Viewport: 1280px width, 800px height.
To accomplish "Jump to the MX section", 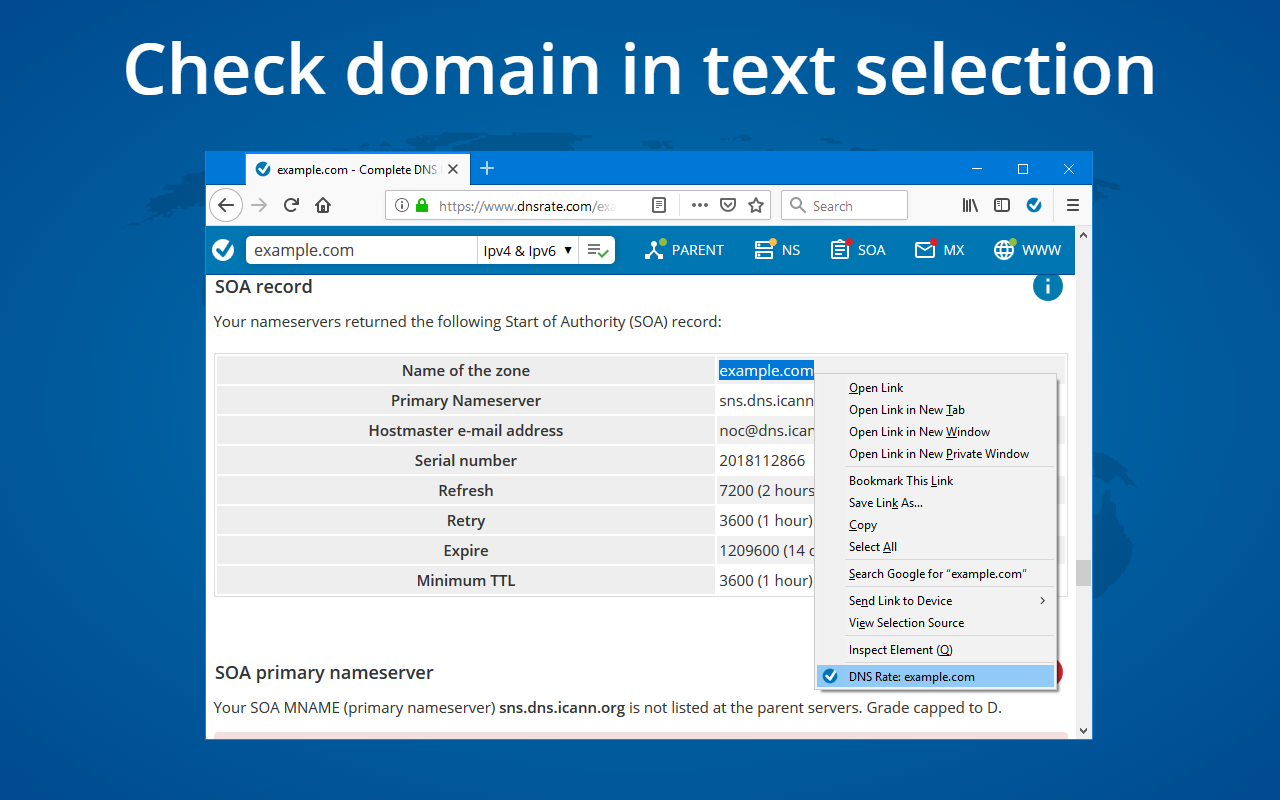I will pos(940,250).
